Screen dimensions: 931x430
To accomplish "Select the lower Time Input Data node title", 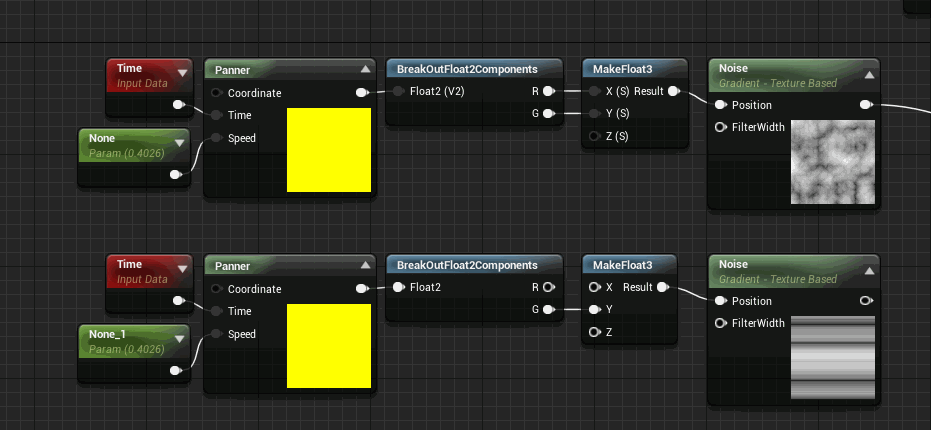I will (129, 264).
